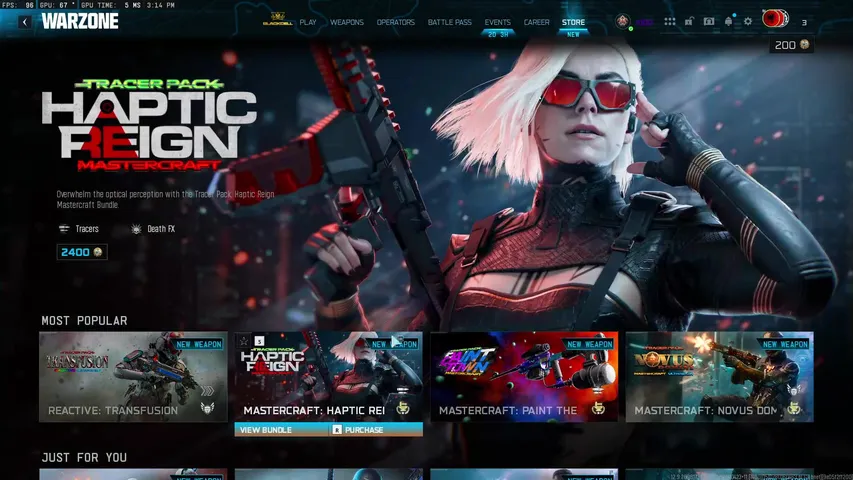Go back using the arrow beside WARZONE
The height and width of the screenshot is (480, 853).
point(24,22)
